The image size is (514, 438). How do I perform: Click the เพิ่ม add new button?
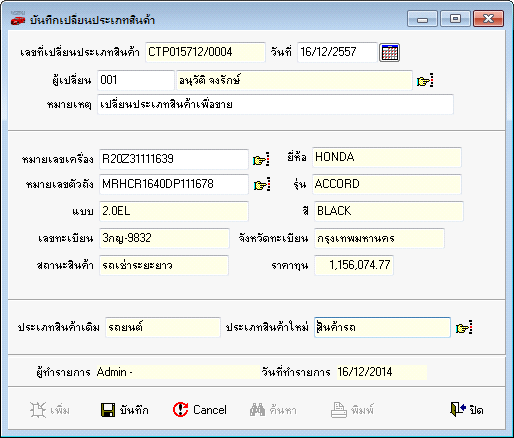(x=50, y=410)
